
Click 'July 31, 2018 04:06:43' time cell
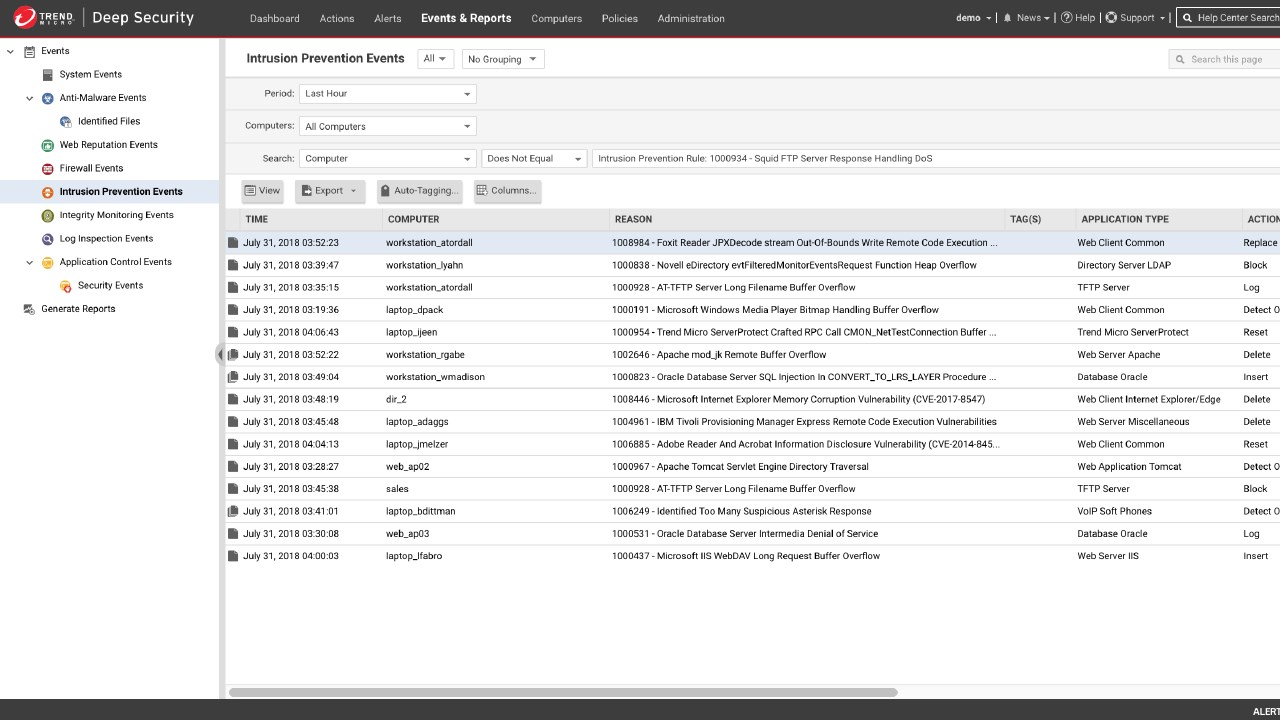(x=291, y=332)
